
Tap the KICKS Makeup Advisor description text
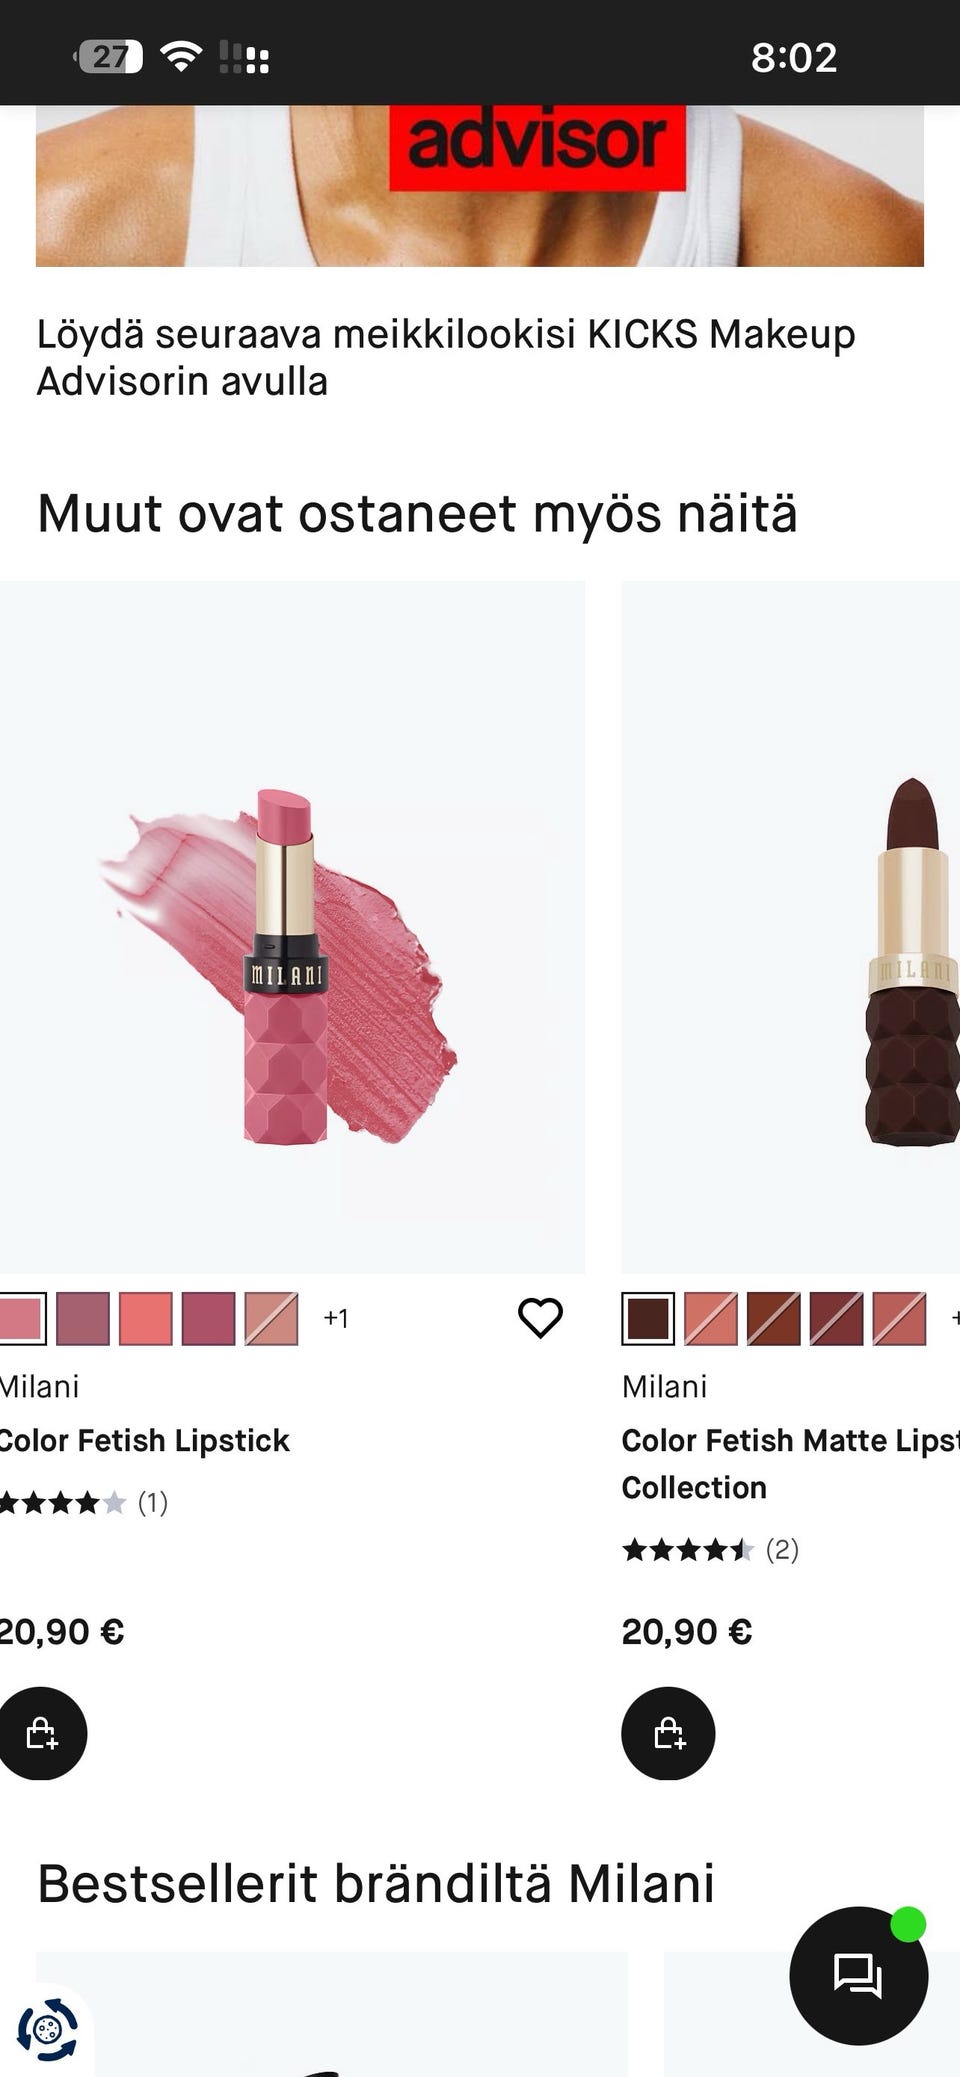click(x=446, y=357)
